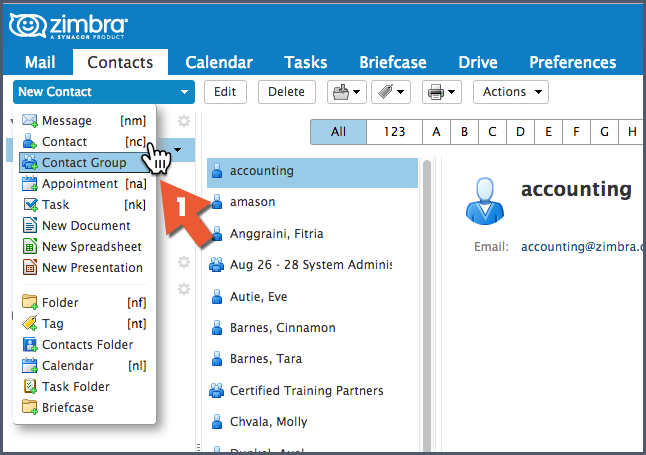Collapse the New Contact dropdown arrow
Viewport: 646px width, 455px height.
[185, 92]
